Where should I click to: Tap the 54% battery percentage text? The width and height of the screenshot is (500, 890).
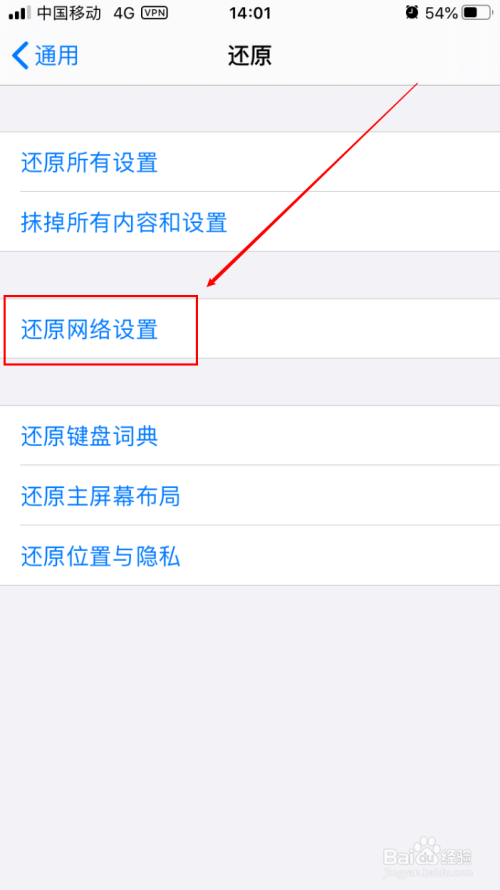pyautogui.click(x=442, y=12)
